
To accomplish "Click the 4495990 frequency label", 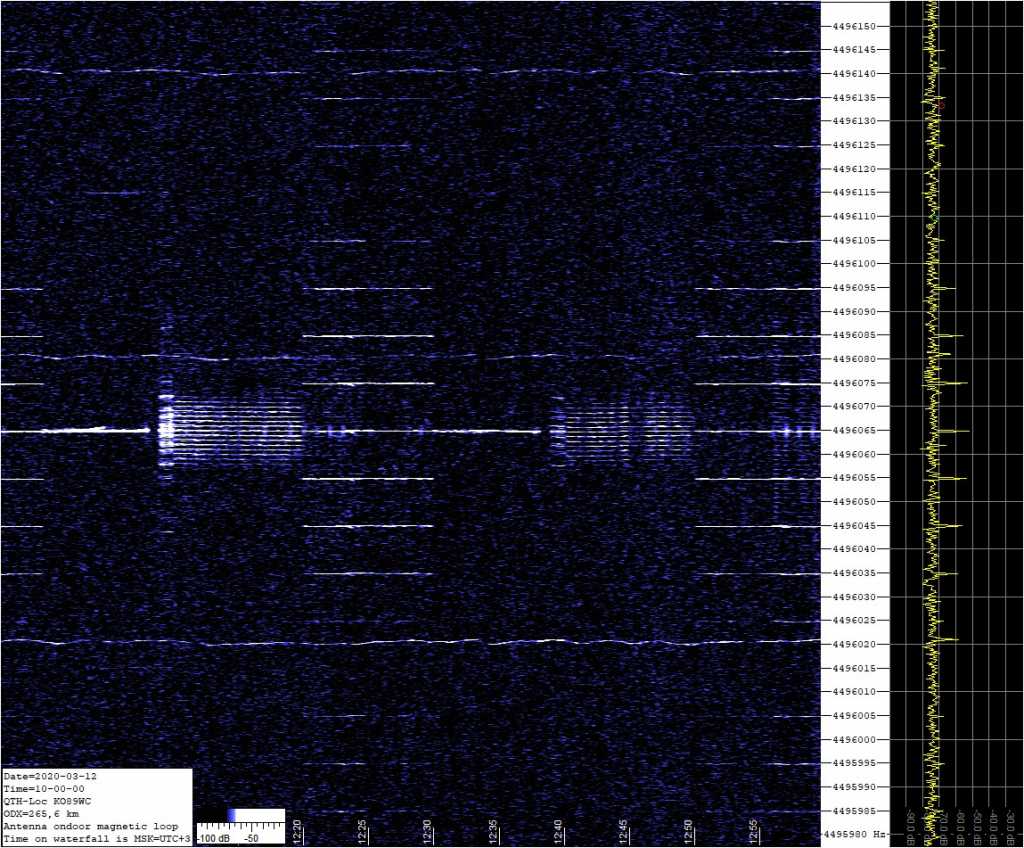I will (x=854, y=787).
